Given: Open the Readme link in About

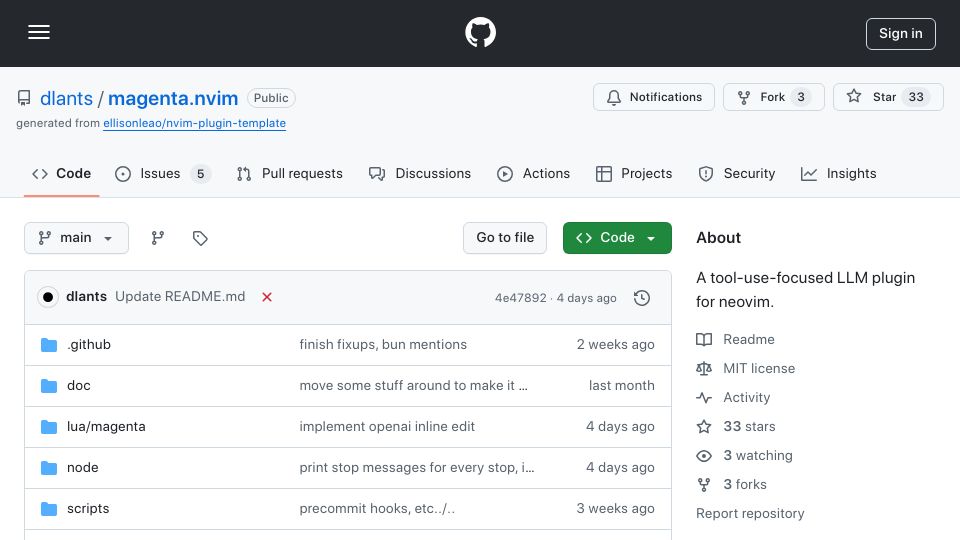Looking at the screenshot, I should click(748, 339).
